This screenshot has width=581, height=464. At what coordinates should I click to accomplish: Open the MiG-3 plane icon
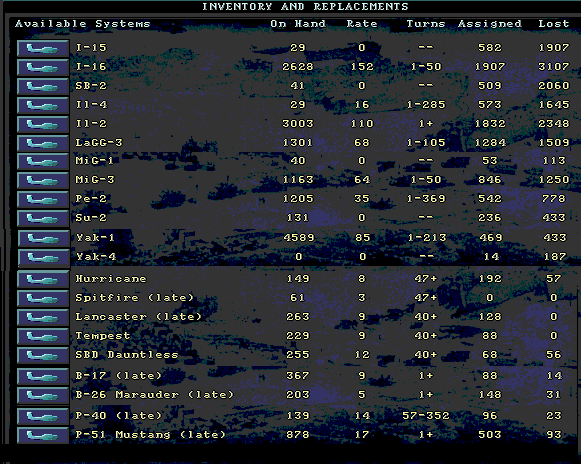click(x=43, y=180)
